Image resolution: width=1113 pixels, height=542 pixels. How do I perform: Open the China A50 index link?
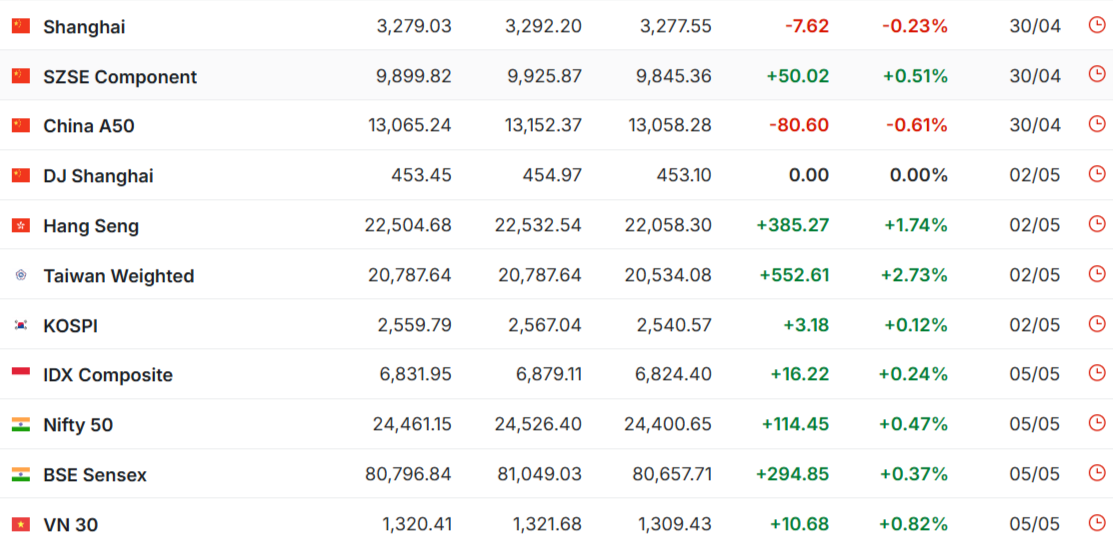click(x=89, y=126)
